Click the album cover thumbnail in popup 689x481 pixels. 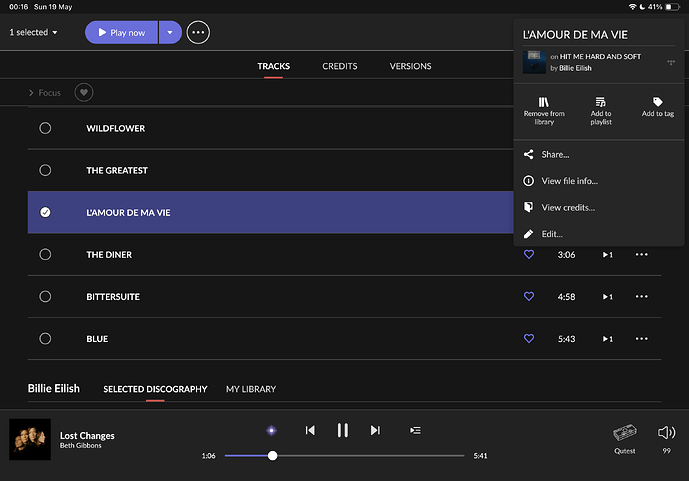click(534, 62)
